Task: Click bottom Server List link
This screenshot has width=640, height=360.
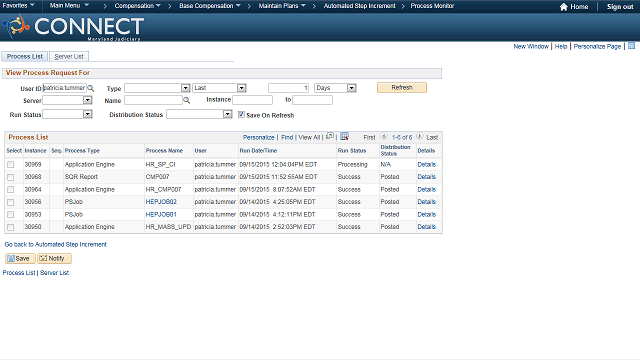Action: [54, 273]
